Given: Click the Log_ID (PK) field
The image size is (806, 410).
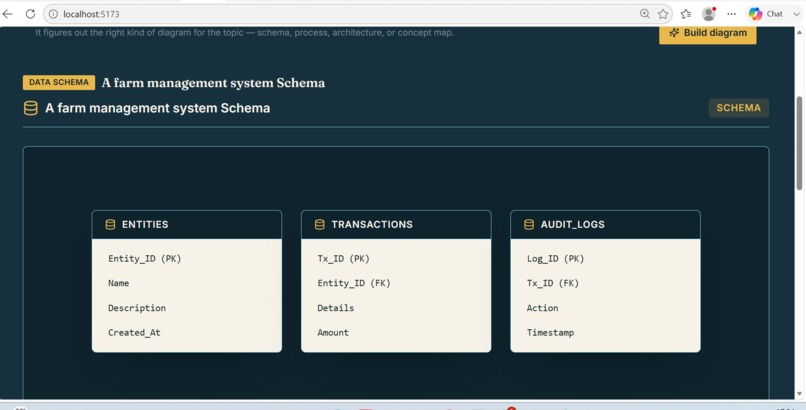Looking at the screenshot, I should click(556, 258).
